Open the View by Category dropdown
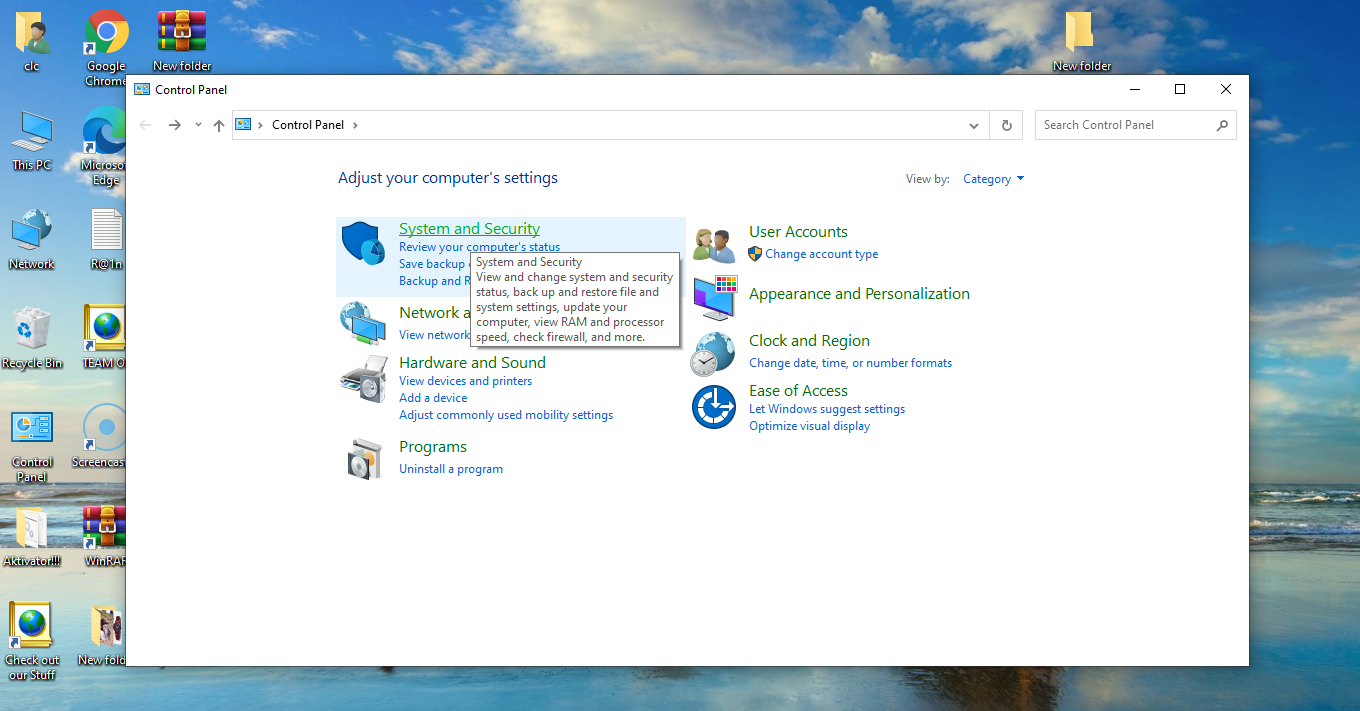Screen dimensions: 1360x711 [993, 179]
